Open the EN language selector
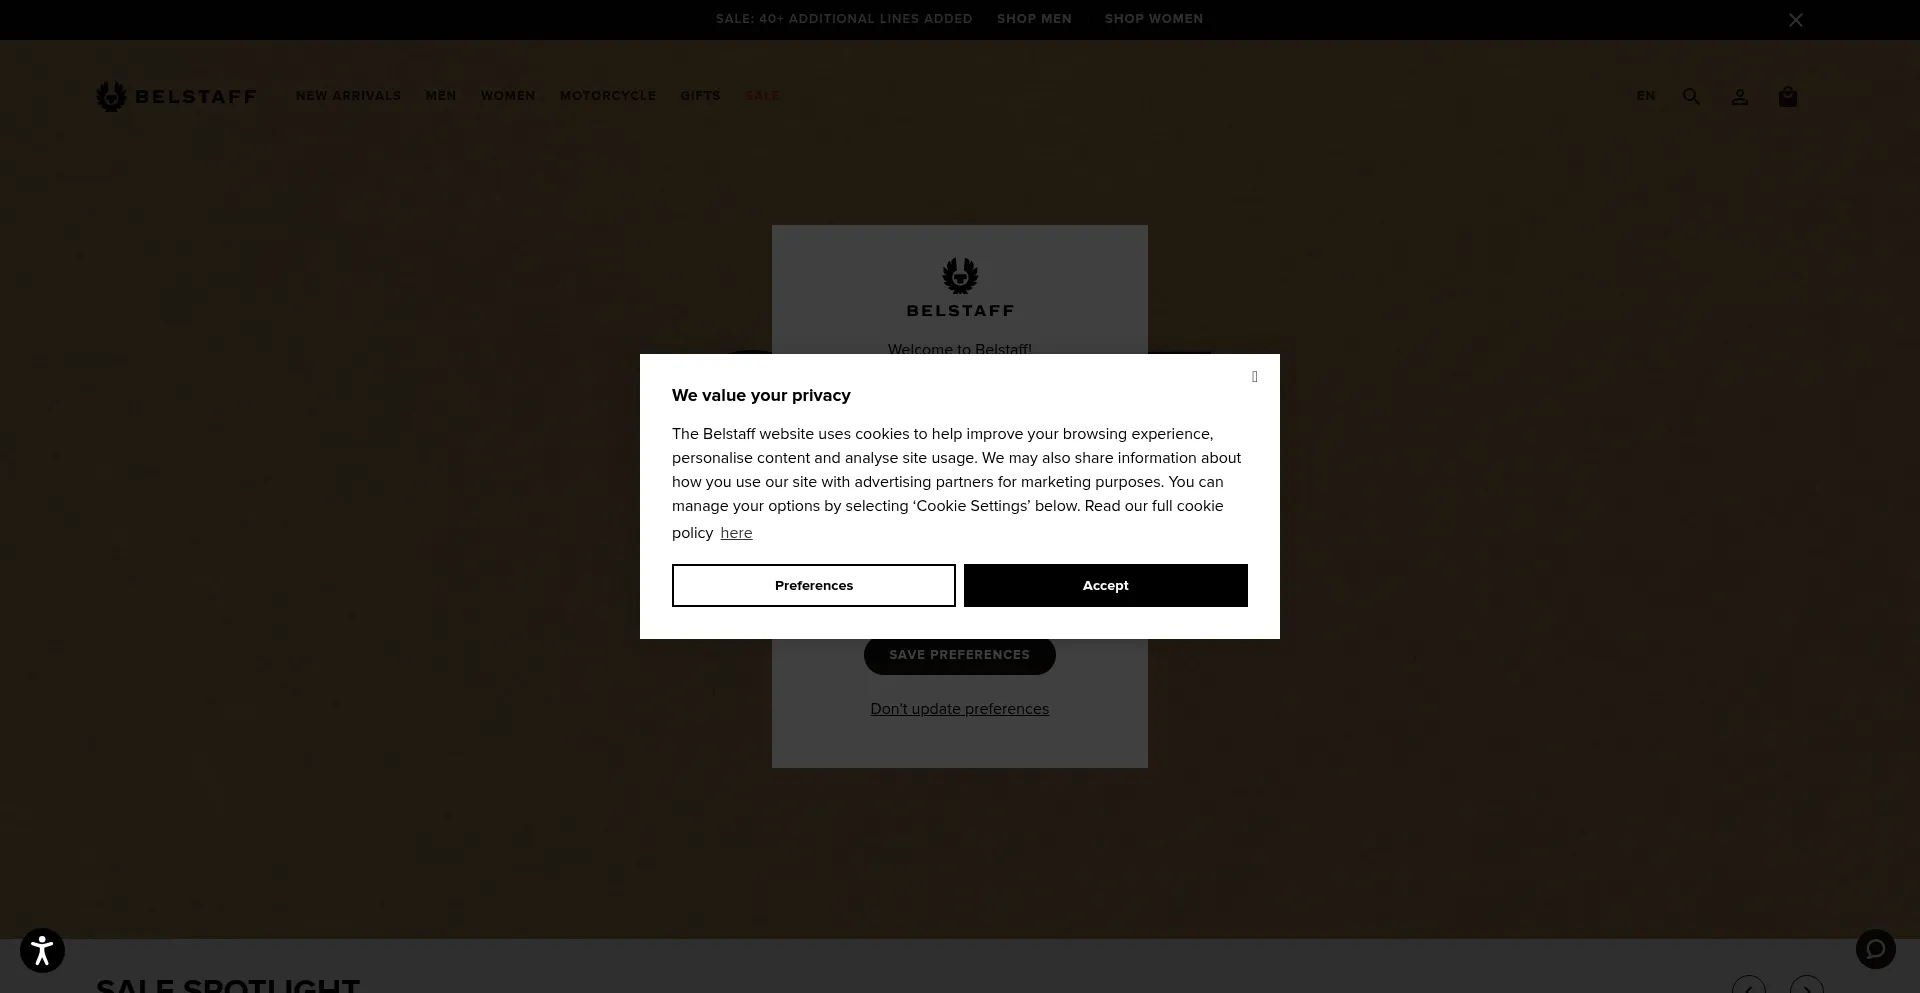The image size is (1920, 993). 1646,96
